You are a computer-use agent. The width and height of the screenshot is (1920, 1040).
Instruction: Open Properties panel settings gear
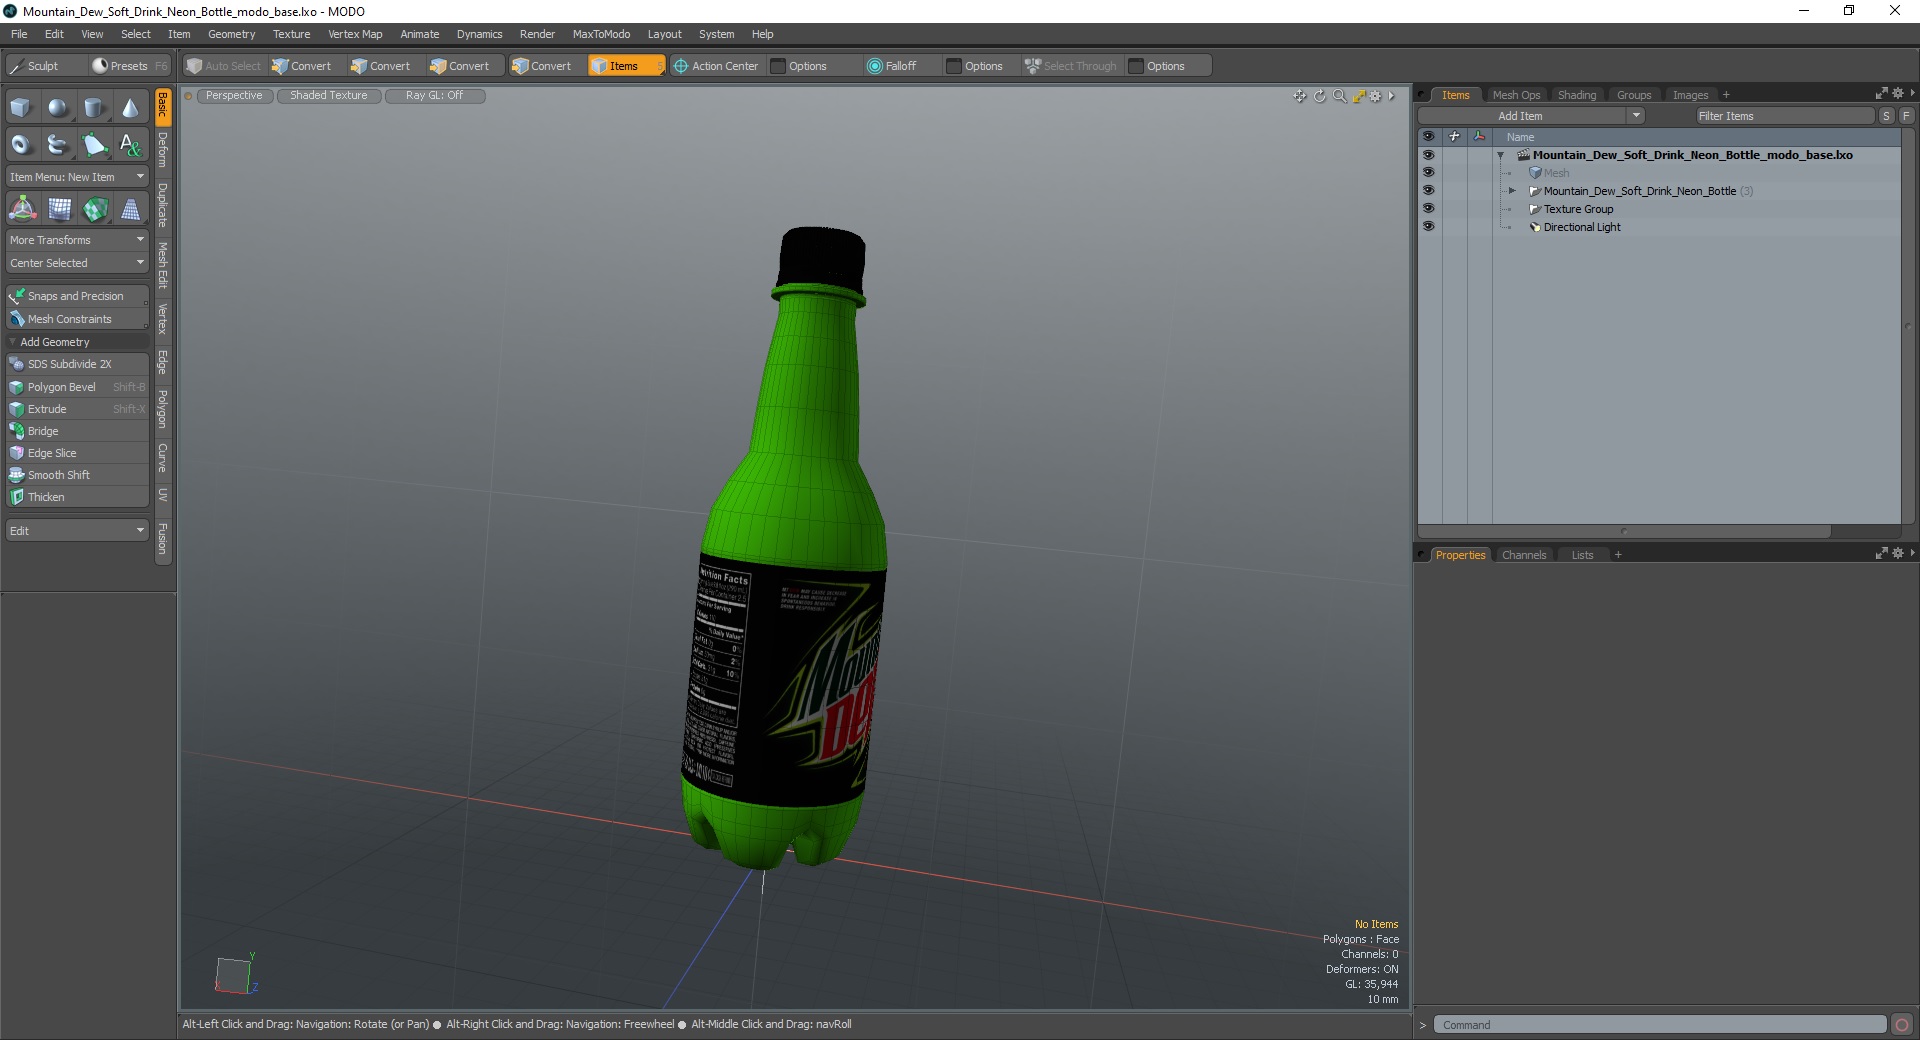(x=1898, y=553)
